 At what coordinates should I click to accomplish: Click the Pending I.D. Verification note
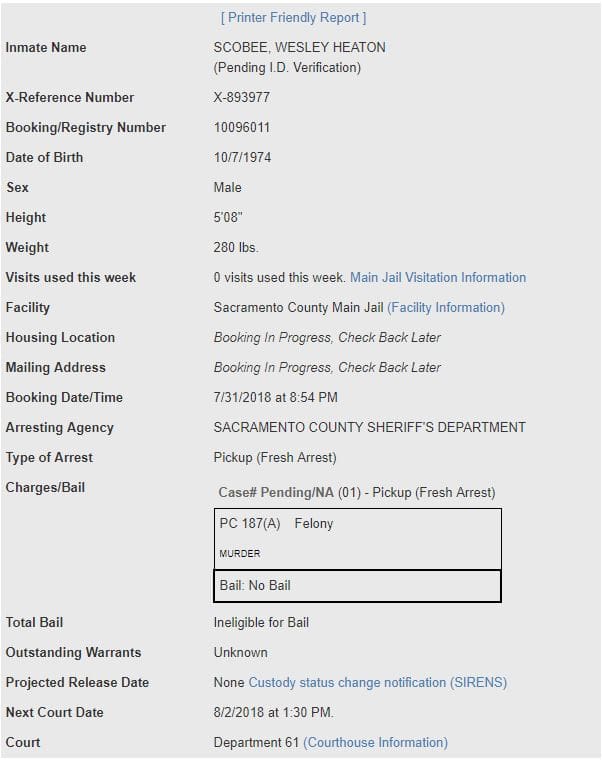287,68
